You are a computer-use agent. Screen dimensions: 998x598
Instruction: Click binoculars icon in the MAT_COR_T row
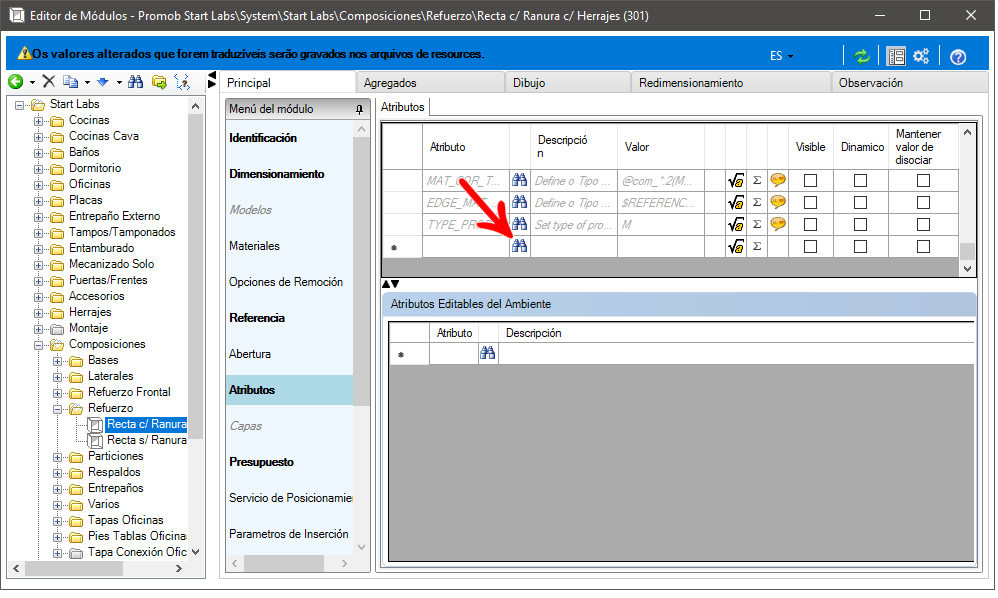tap(519, 180)
